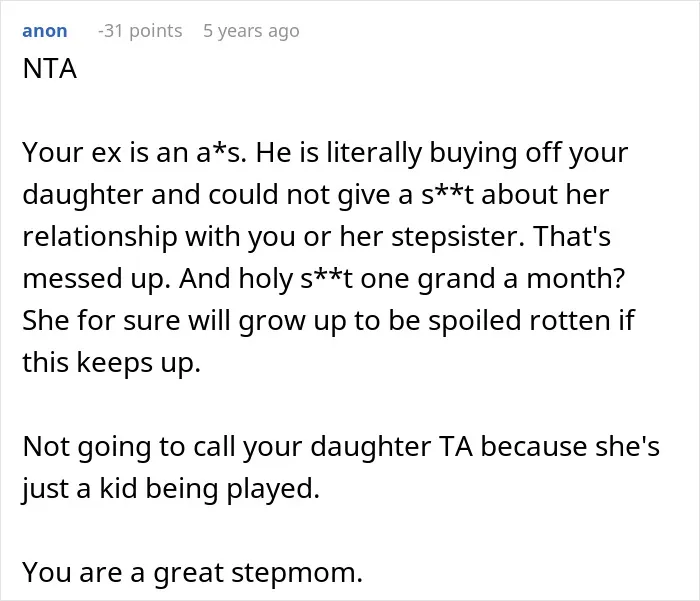Click the words 'spoiled rotten'
Screen dimensions: 700x601
[520, 320]
